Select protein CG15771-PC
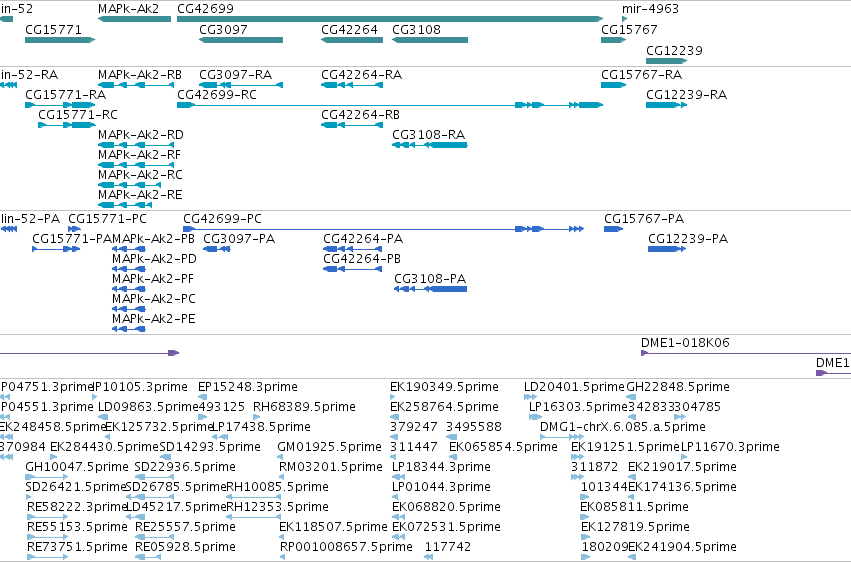Image resolution: width=851 pixels, height=562 pixels. coord(74,229)
